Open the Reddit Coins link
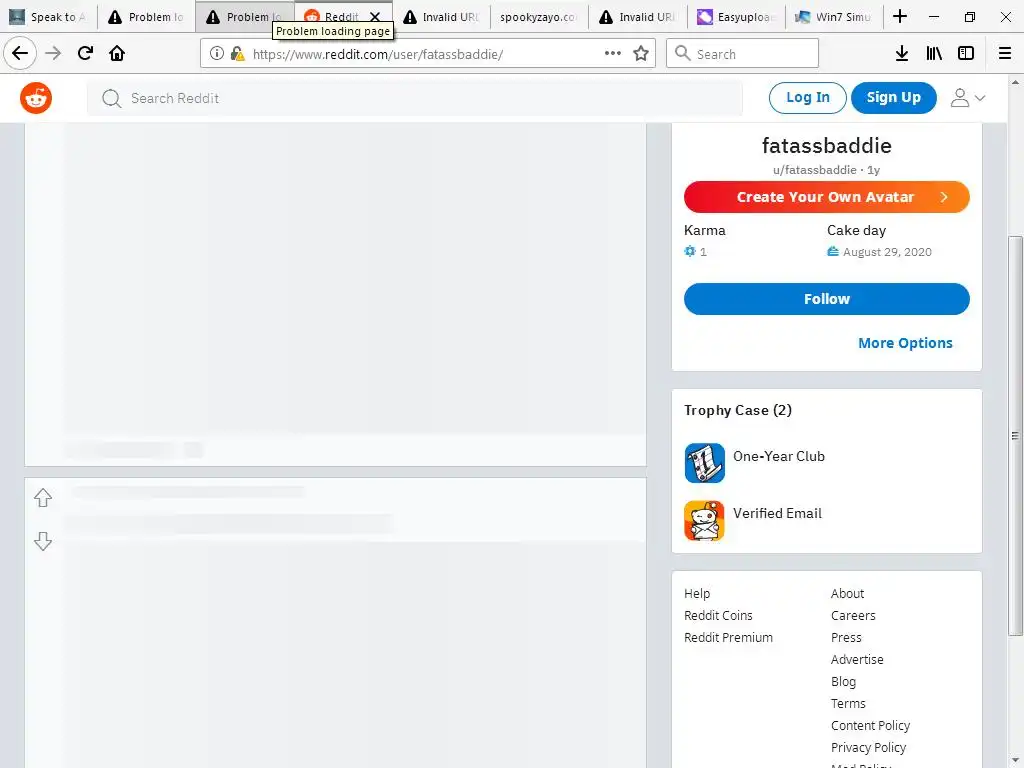This screenshot has width=1024, height=768. (x=718, y=616)
